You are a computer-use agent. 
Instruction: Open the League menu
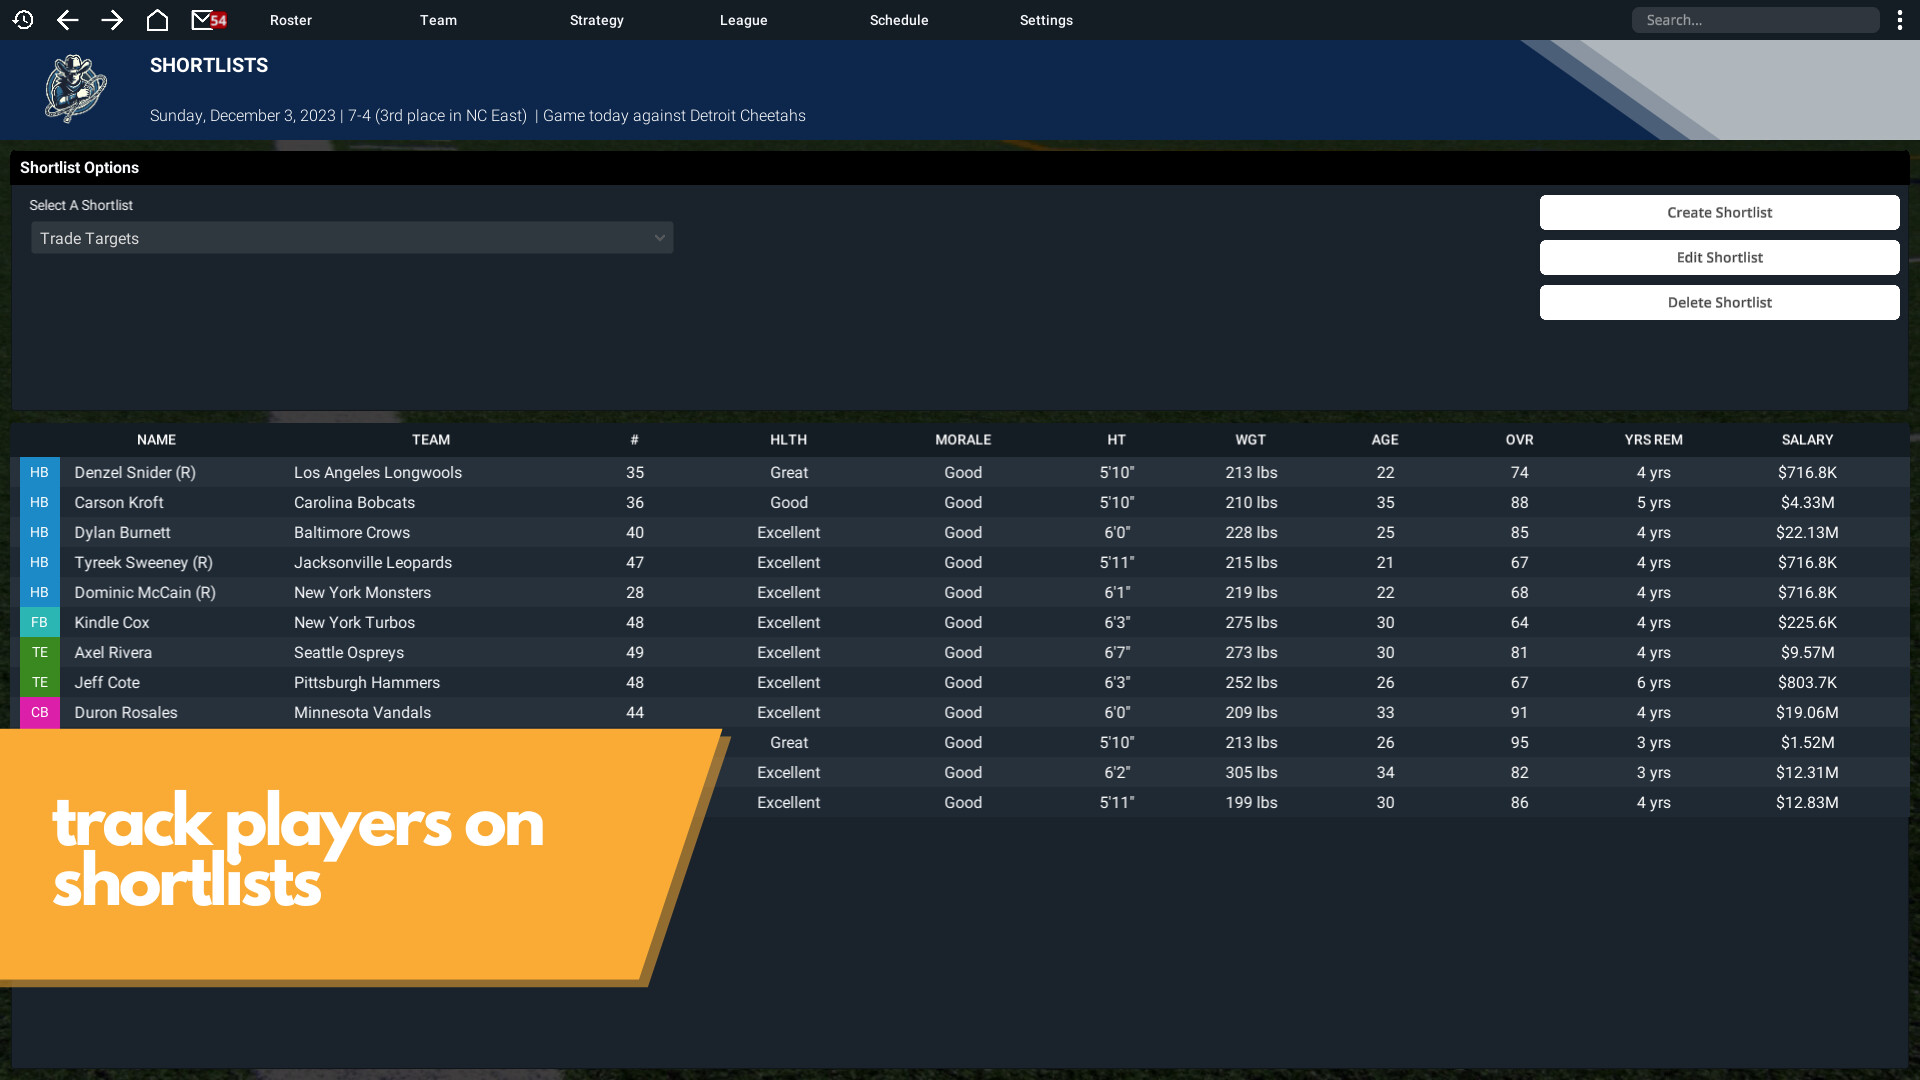coord(743,20)
